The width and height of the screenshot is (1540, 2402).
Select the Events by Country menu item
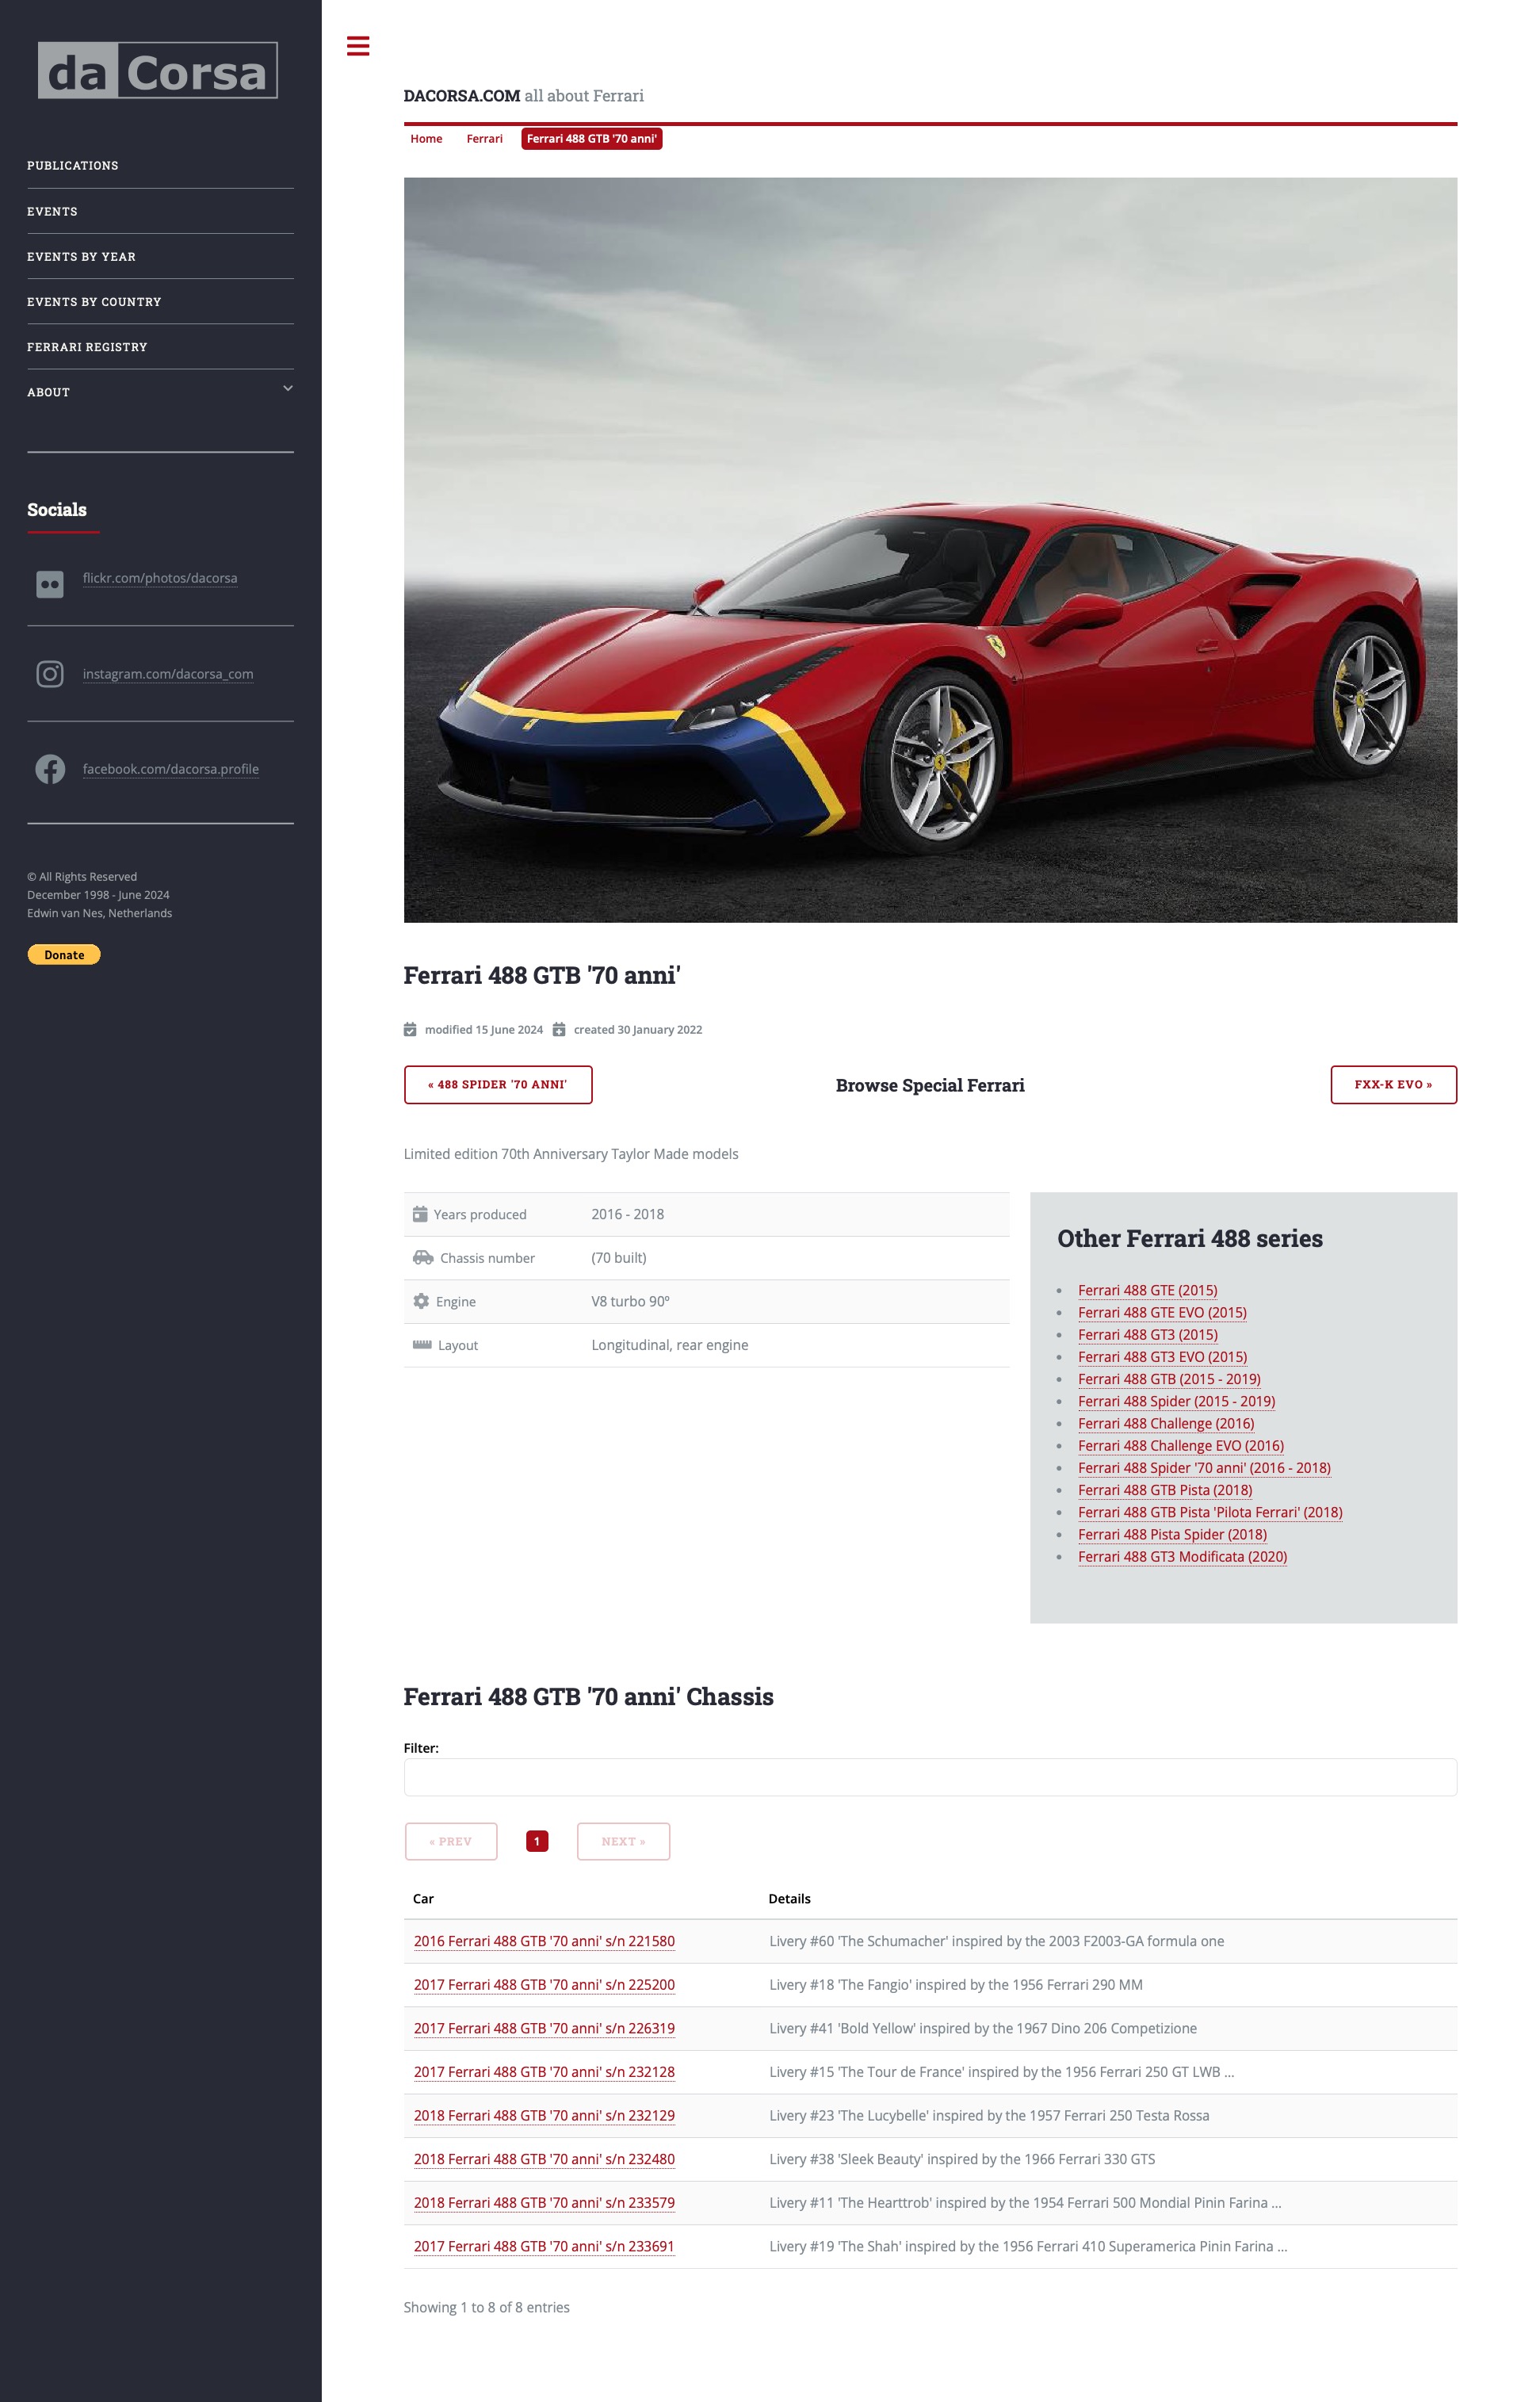click(93, 300)
